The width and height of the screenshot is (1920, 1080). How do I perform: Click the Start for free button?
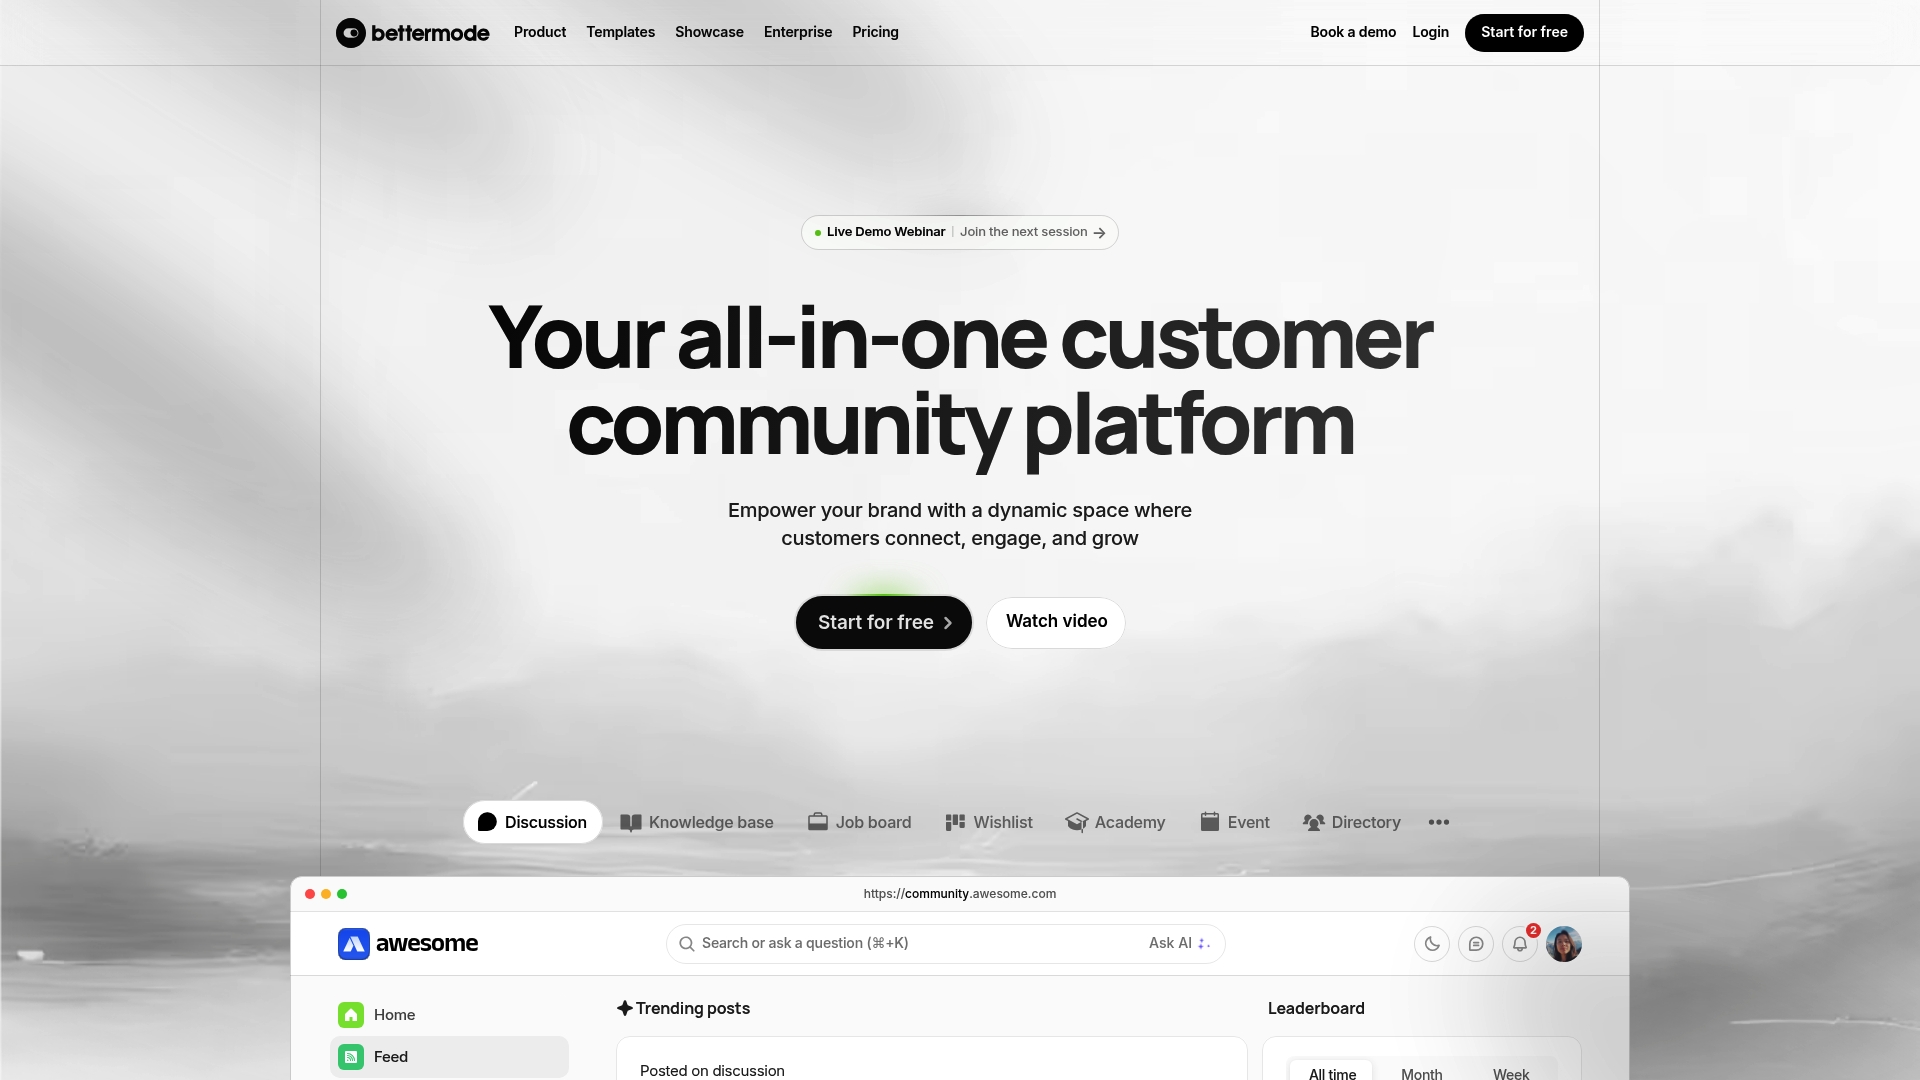(x=882, y=621)
